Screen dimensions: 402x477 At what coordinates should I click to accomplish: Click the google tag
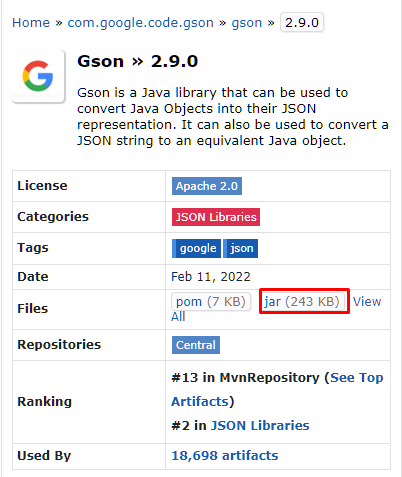(x=196, y=248)
